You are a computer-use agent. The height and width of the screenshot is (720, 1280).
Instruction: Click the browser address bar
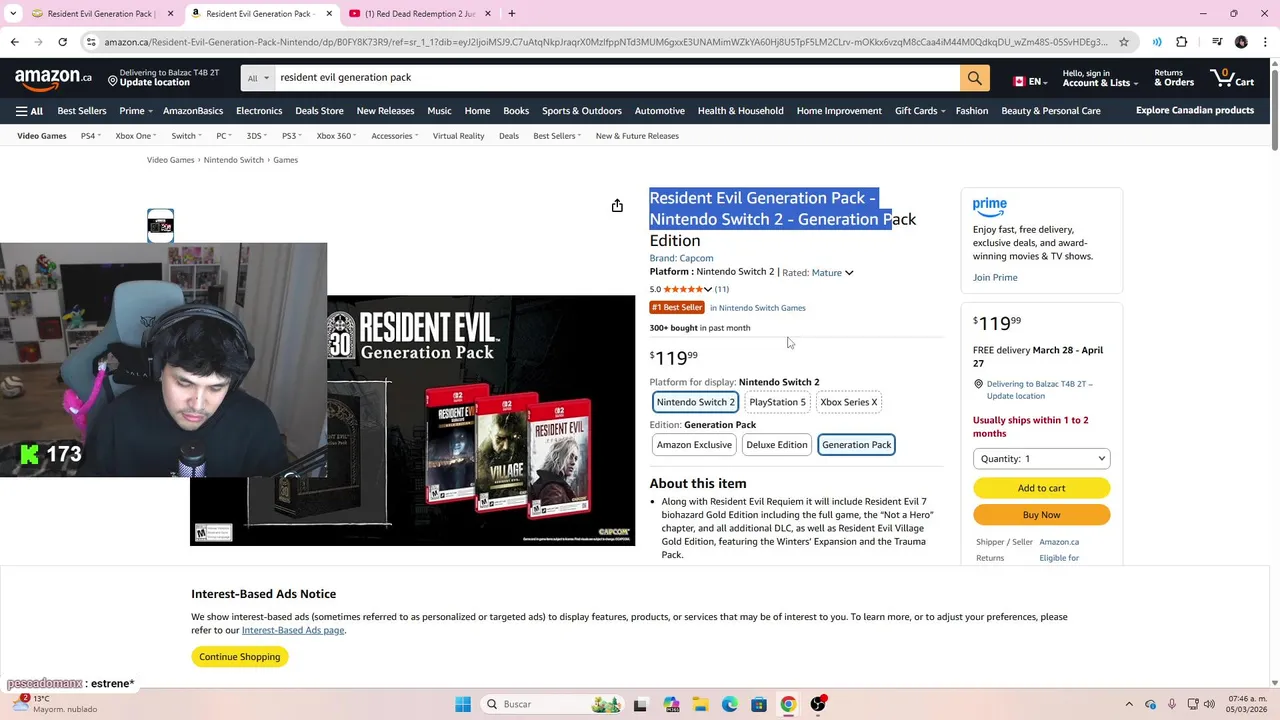pyautogui.click(x=605, y=42)
